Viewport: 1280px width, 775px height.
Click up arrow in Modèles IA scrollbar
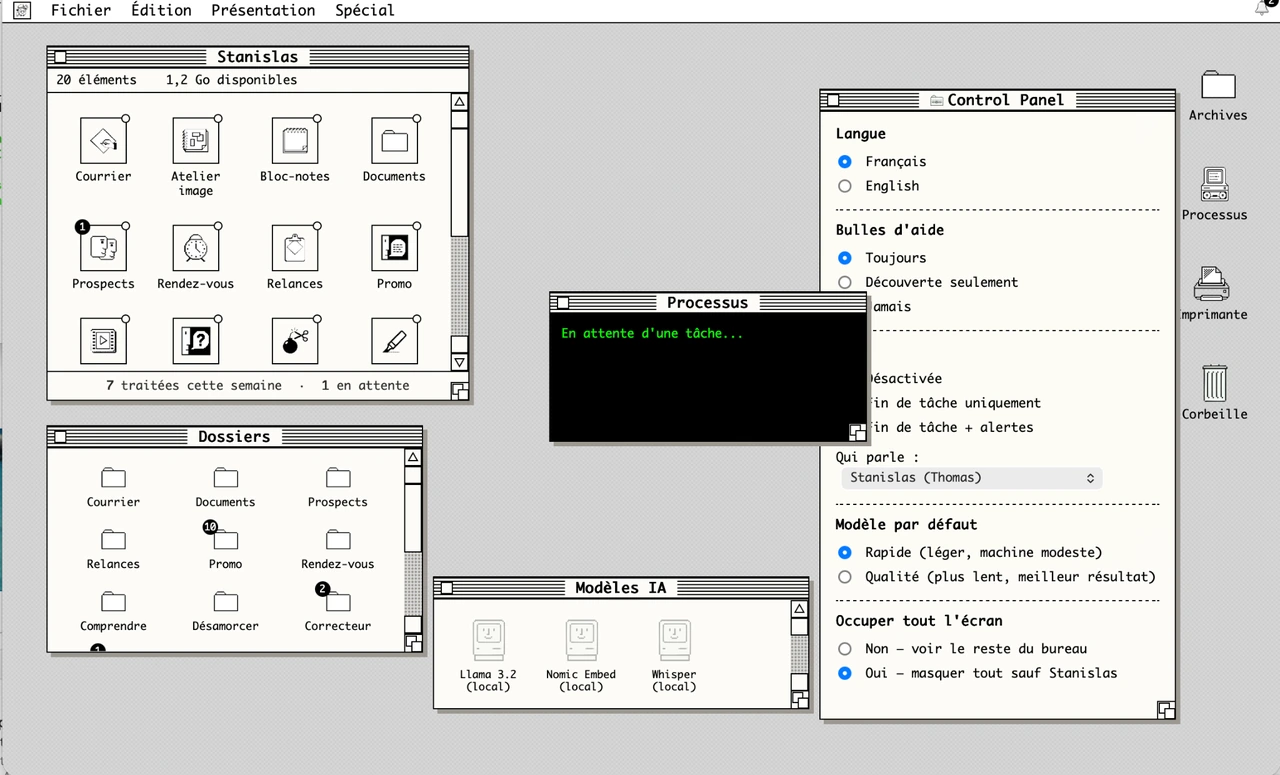point(799,609)
